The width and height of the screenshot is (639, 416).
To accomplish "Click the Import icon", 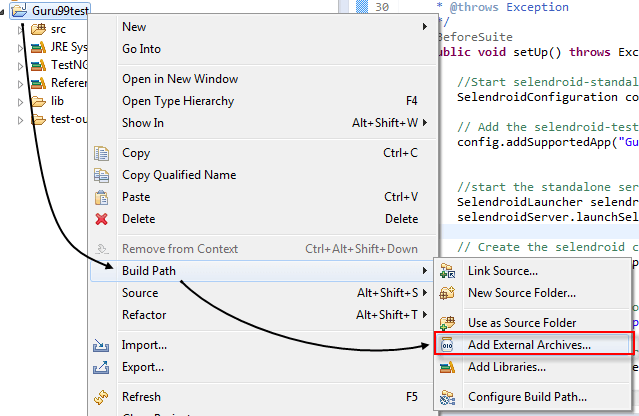I will 101,345.
